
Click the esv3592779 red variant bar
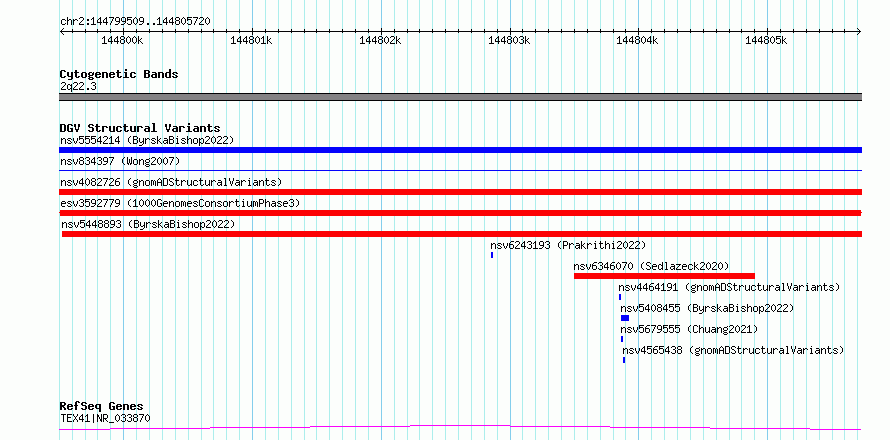(x=460, y=213)
